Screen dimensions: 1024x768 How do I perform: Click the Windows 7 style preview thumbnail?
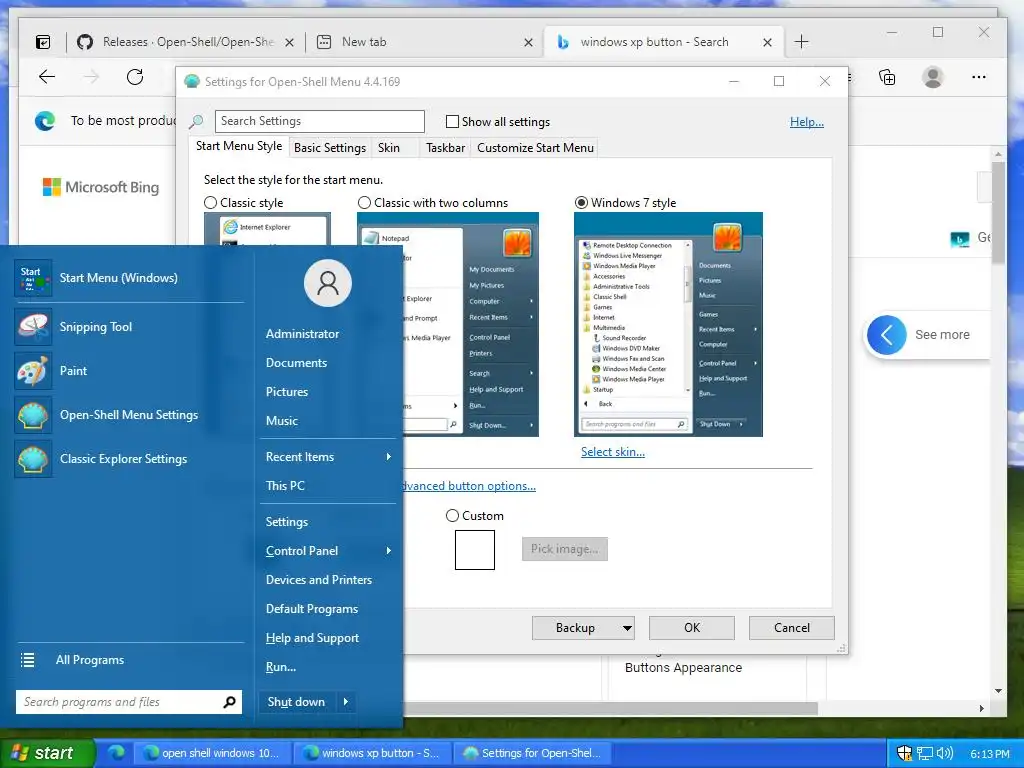point(668,325)
